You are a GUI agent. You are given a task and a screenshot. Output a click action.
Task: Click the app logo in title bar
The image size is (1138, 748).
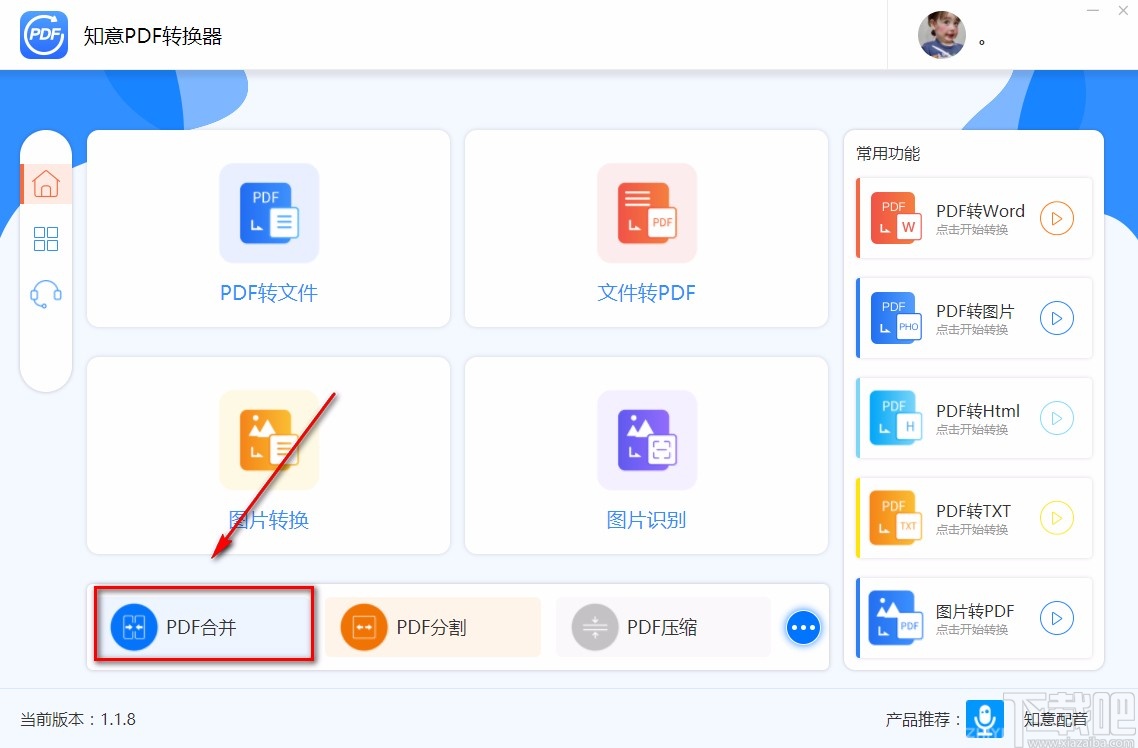44,35
